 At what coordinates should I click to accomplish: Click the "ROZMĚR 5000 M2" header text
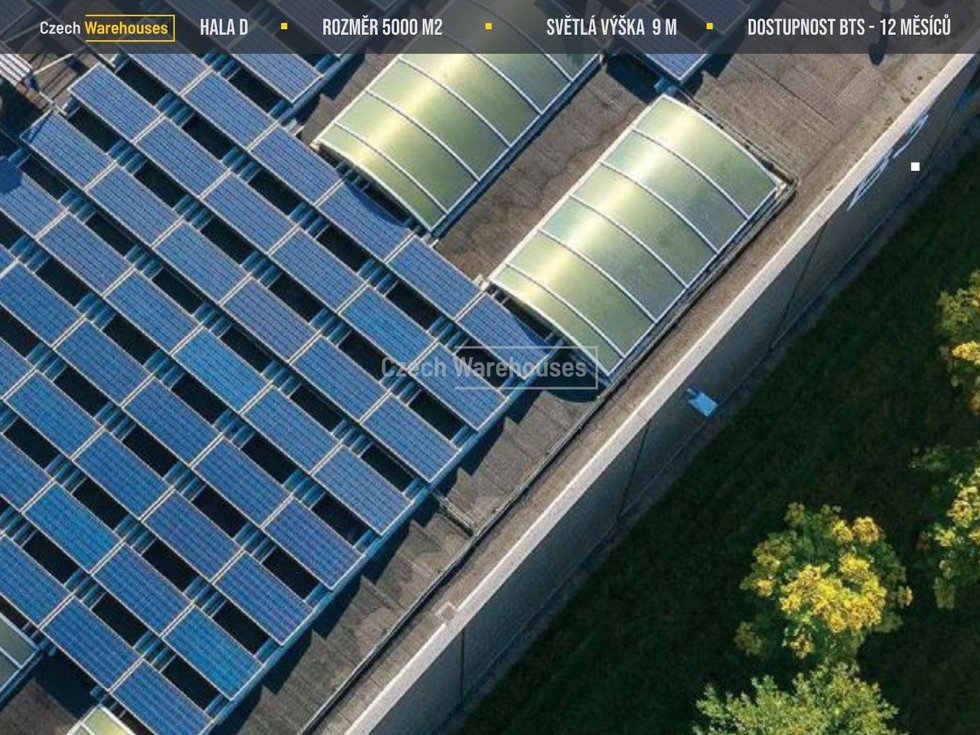pyautogui.click(x=382, y=28)
